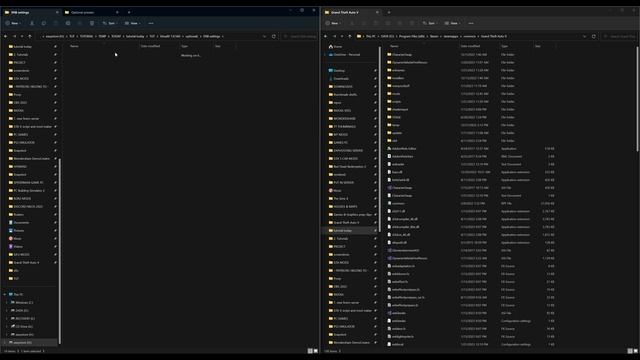
Task: Select the x64 folder in the Grand Theft Auto V list
Action: 392,141
